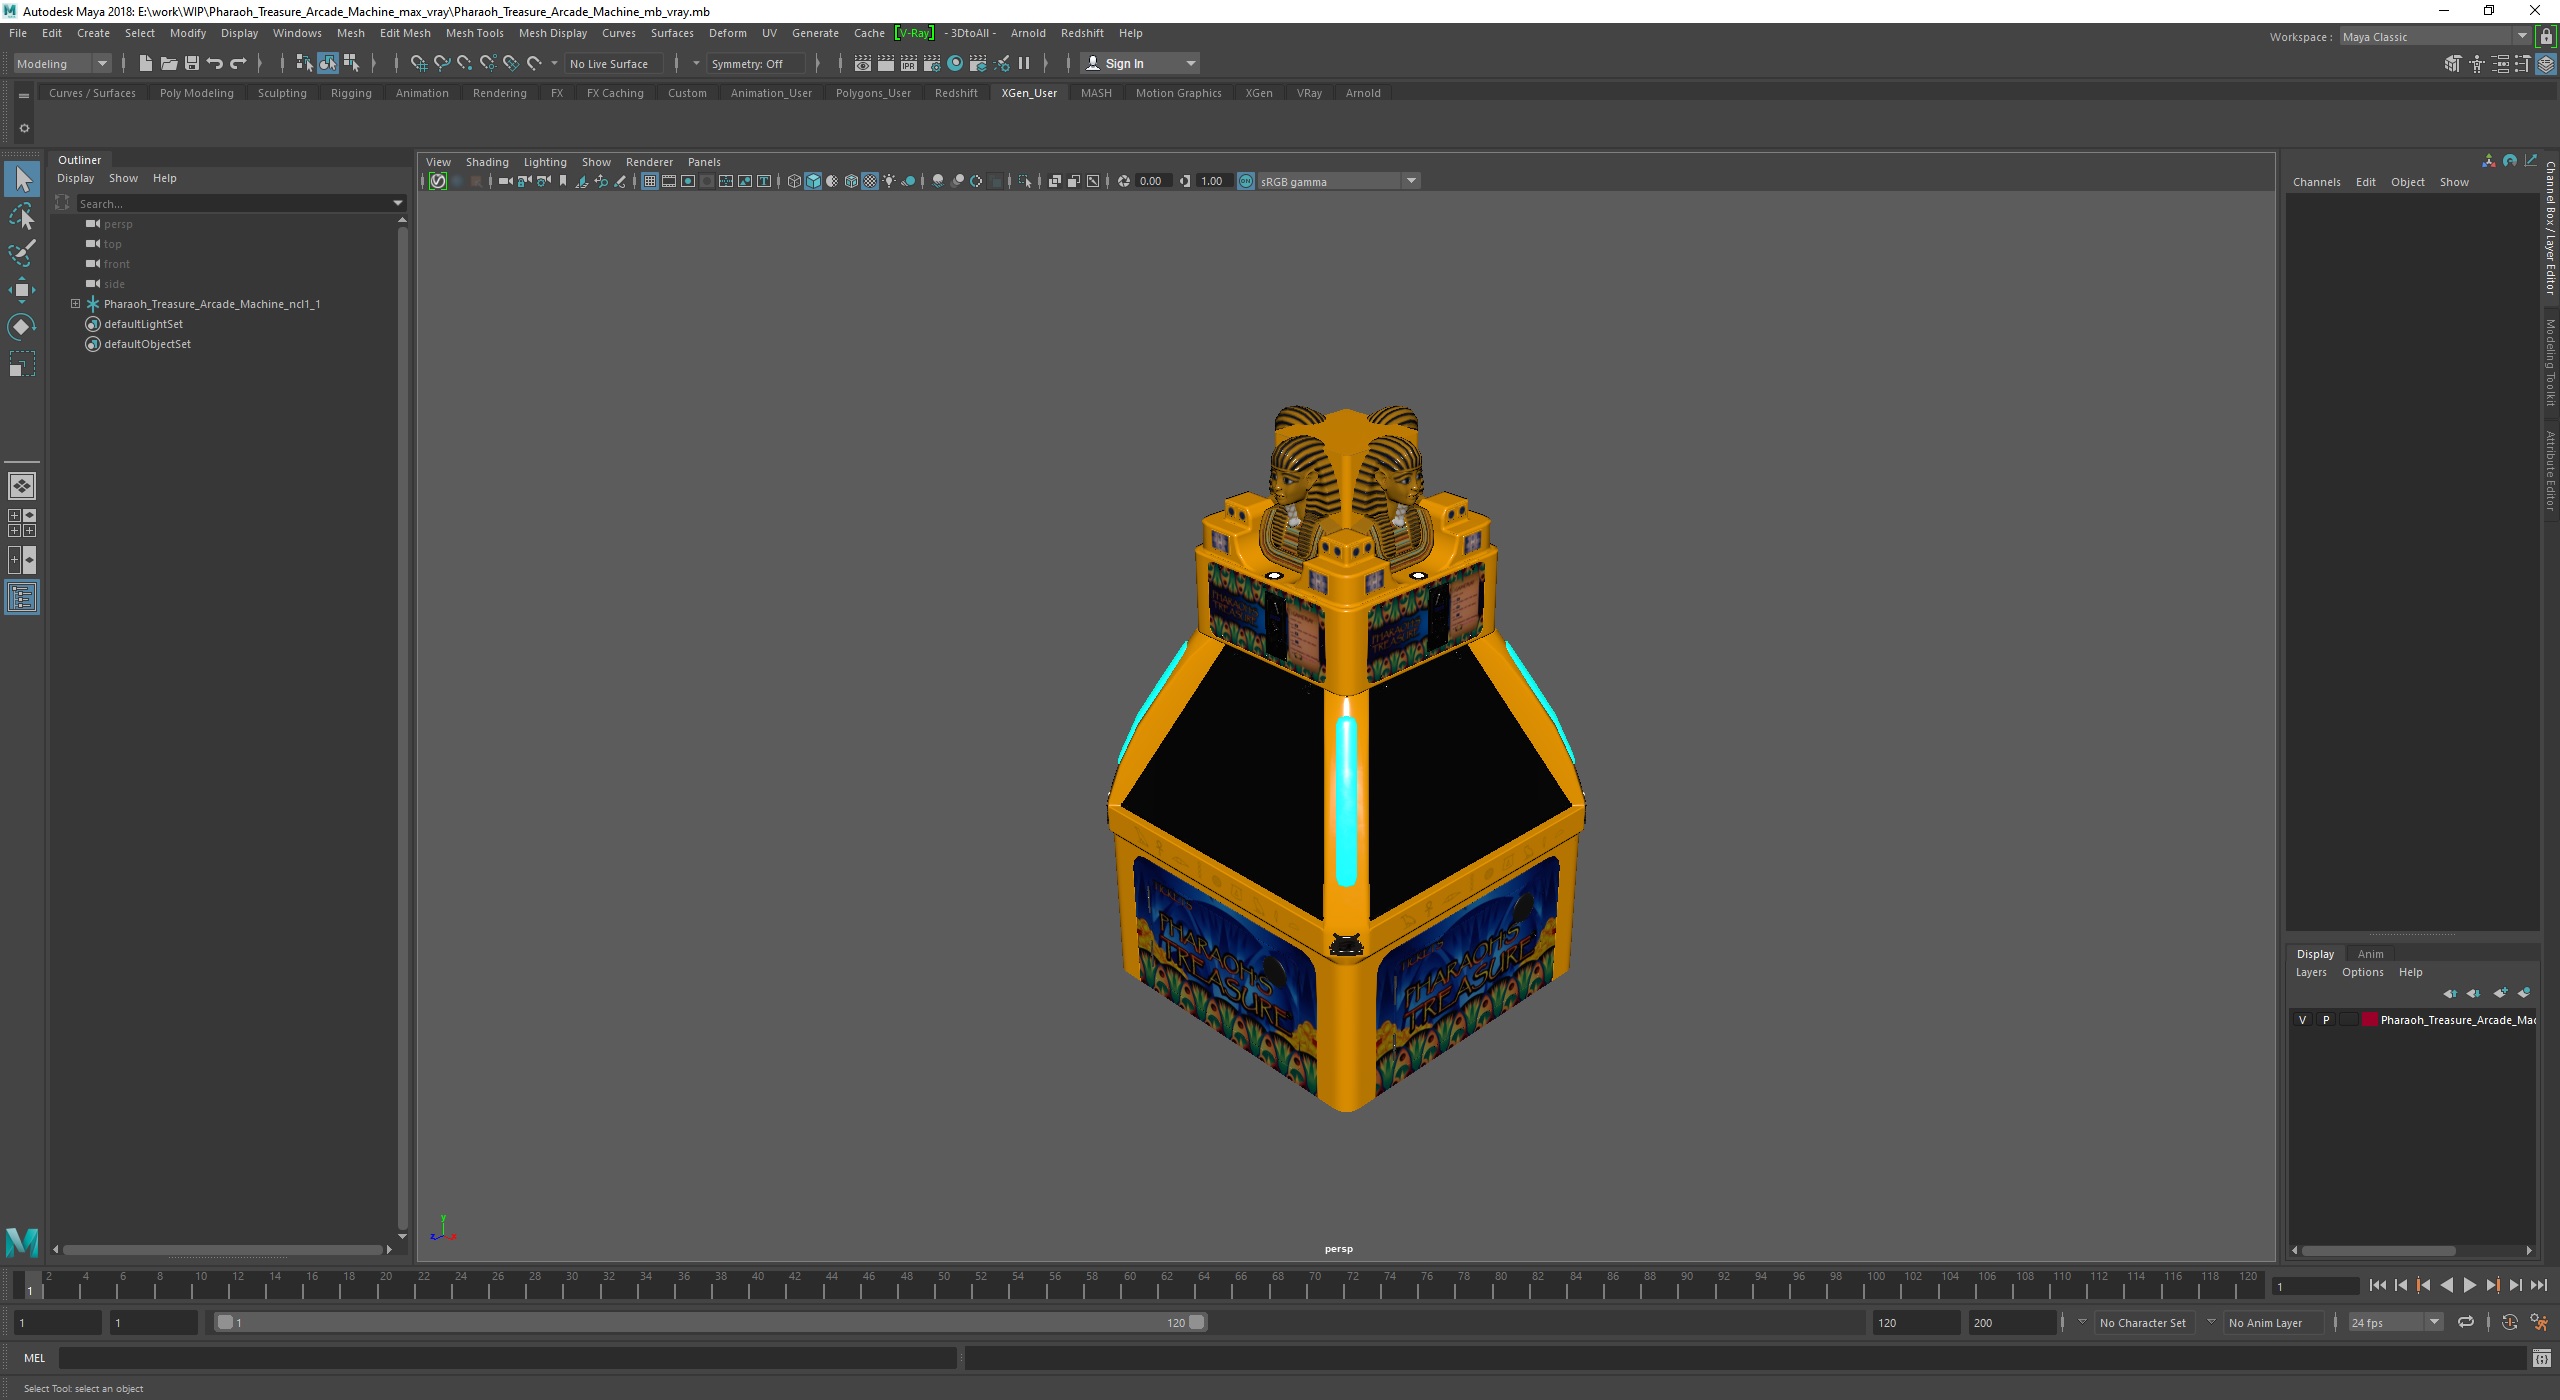Toggle loop playback mode button
Screen dimensions: 2560x1400
2466,1322
